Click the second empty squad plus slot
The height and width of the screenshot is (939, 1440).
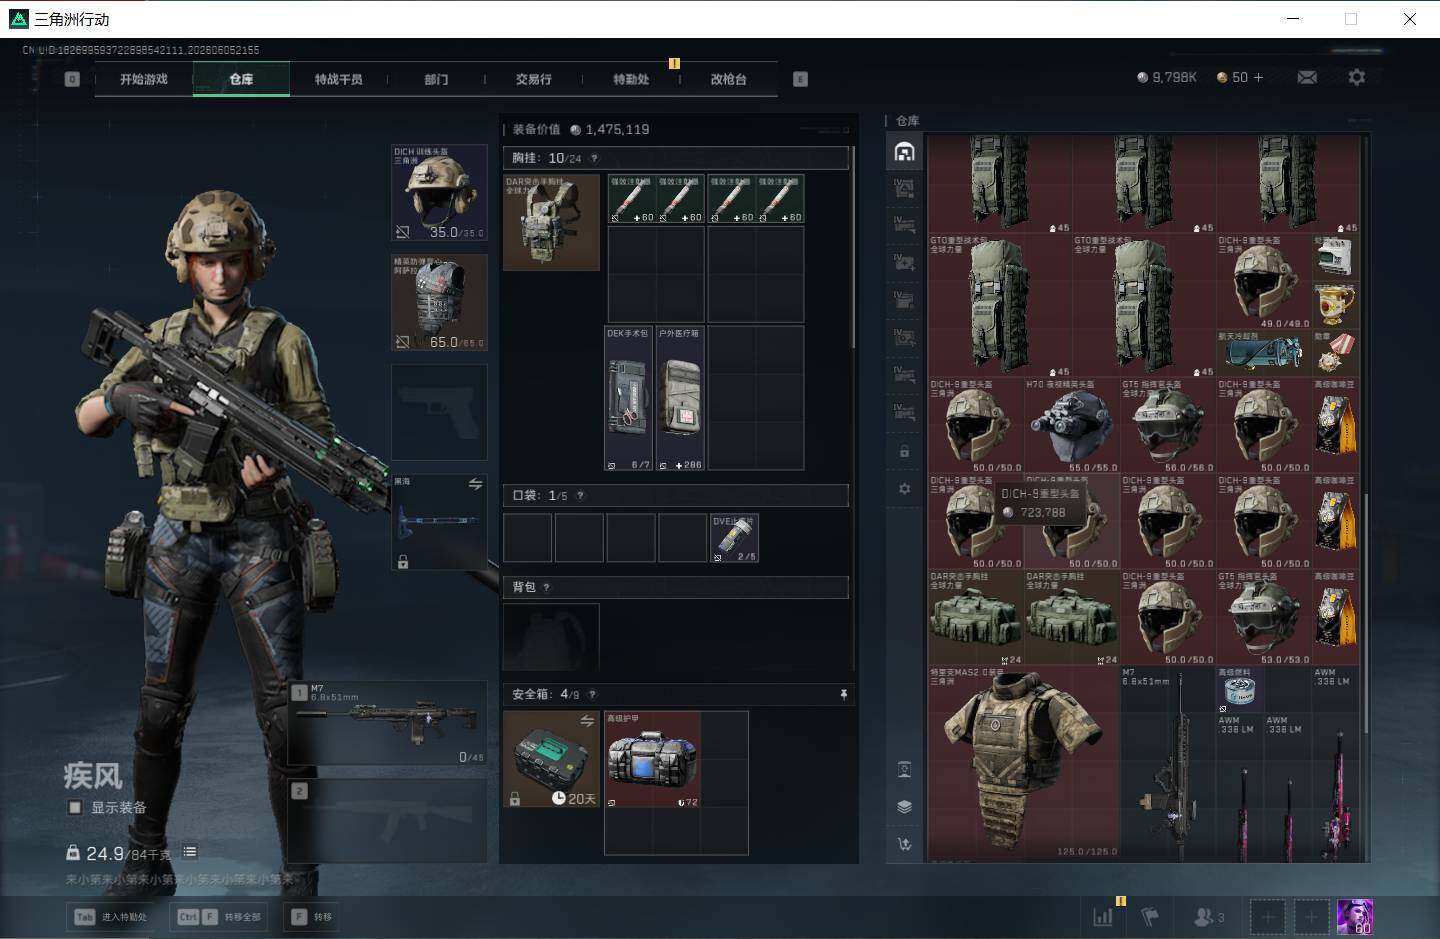tap(1311, 916)
